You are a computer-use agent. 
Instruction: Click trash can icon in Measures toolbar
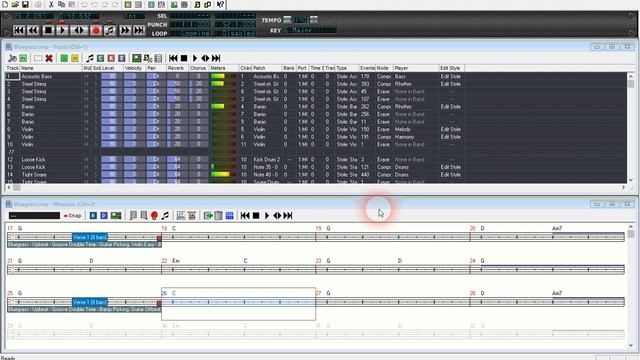coord(219,216)
